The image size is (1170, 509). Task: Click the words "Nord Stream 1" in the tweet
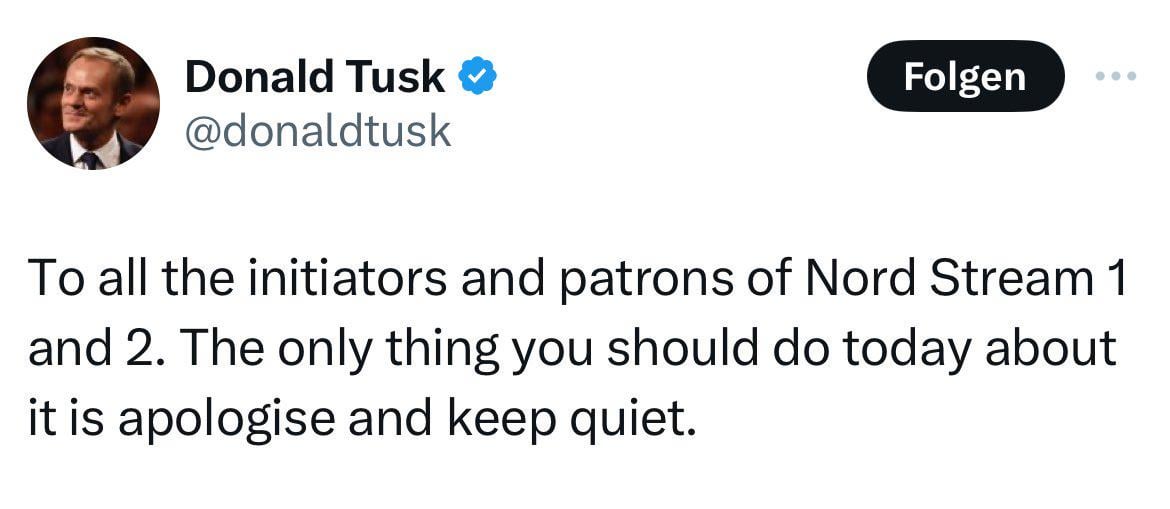pyautogui.click(x=965, y=278)
